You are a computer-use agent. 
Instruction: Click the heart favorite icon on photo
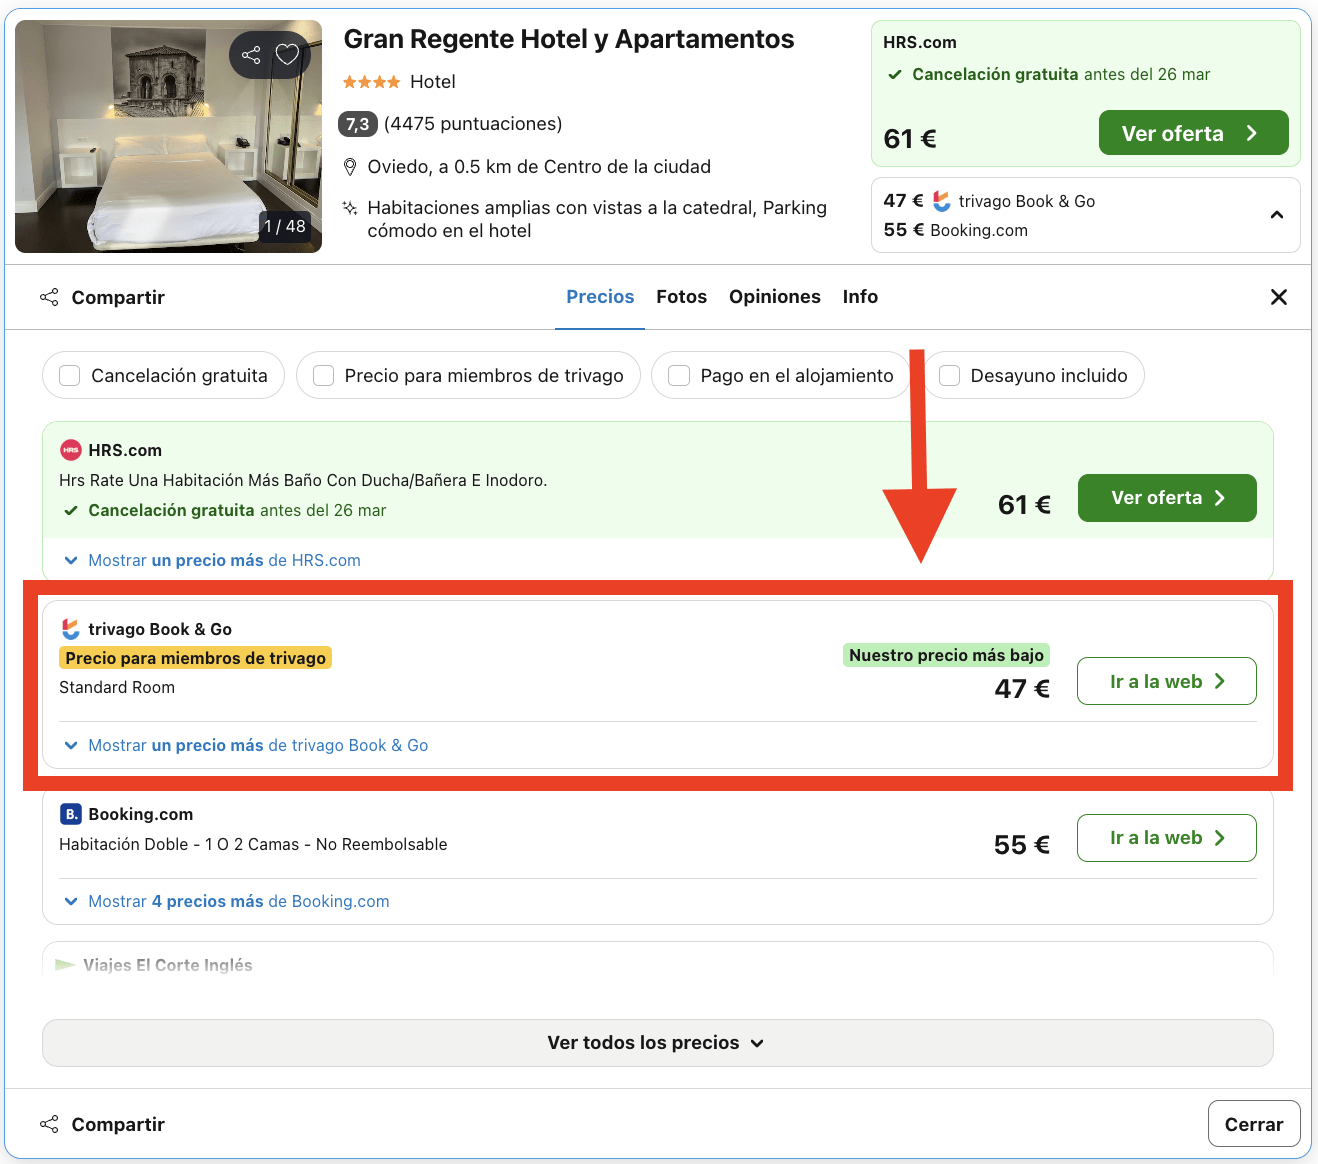point(288,55)
